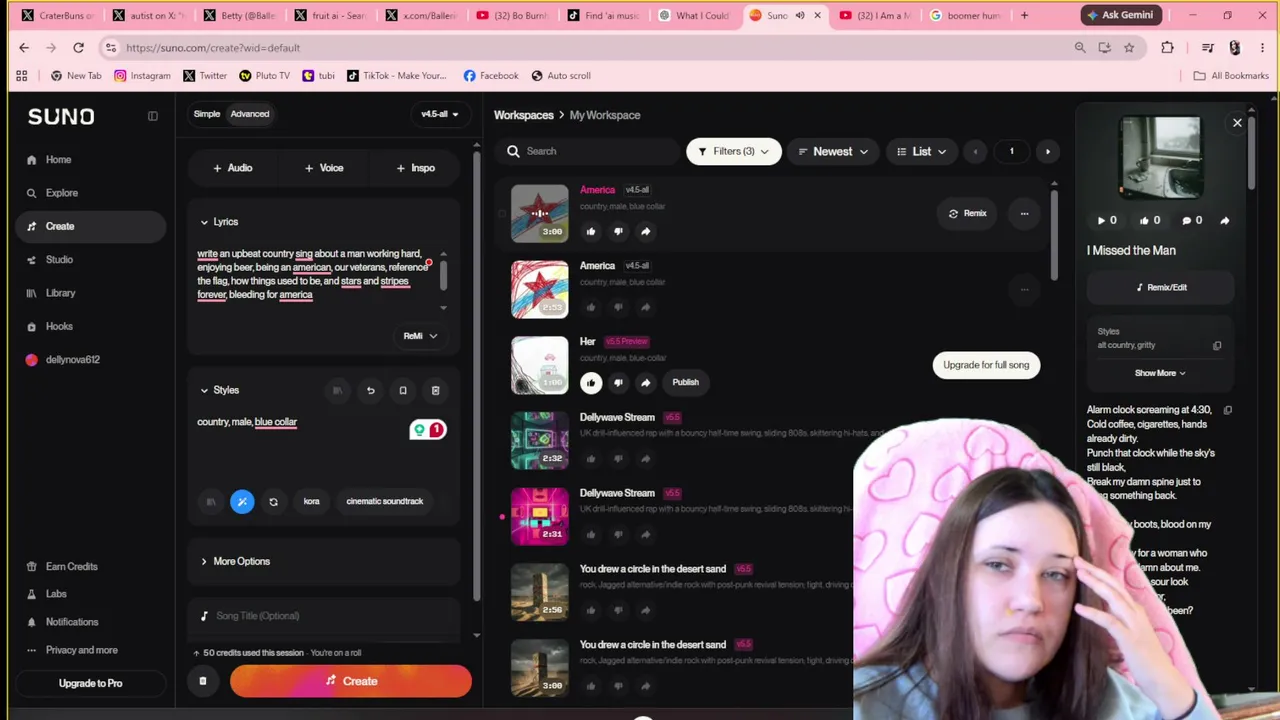Share the song titled Her
This screenshot has width=1280, height=720.
coord(645,383)
